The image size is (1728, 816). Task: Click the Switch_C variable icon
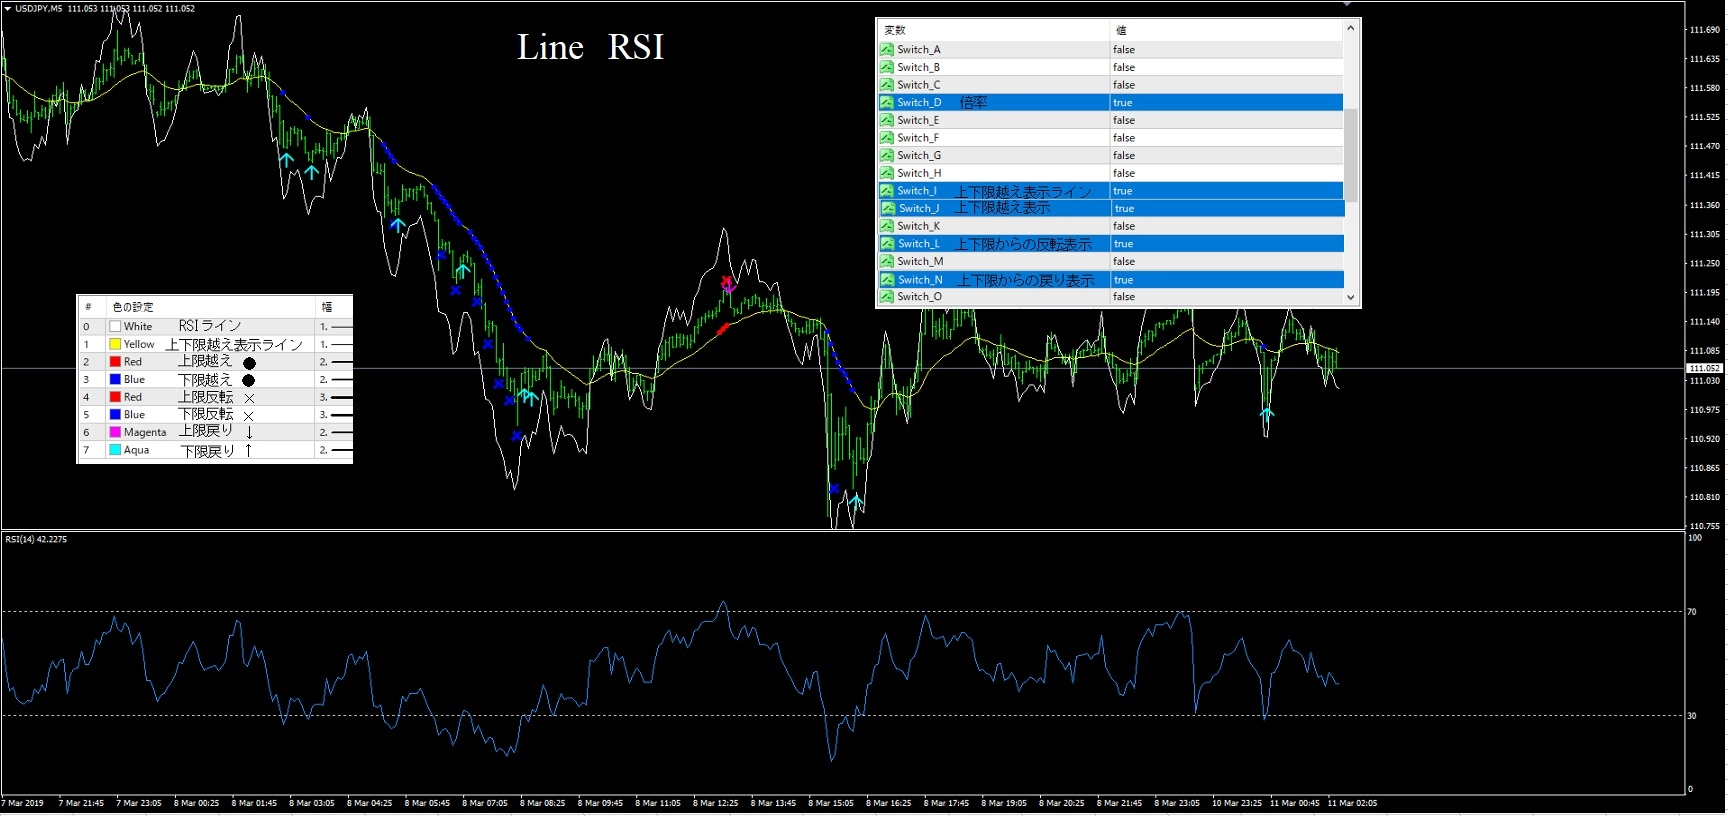pyautogui.click(x=887, y=85)
